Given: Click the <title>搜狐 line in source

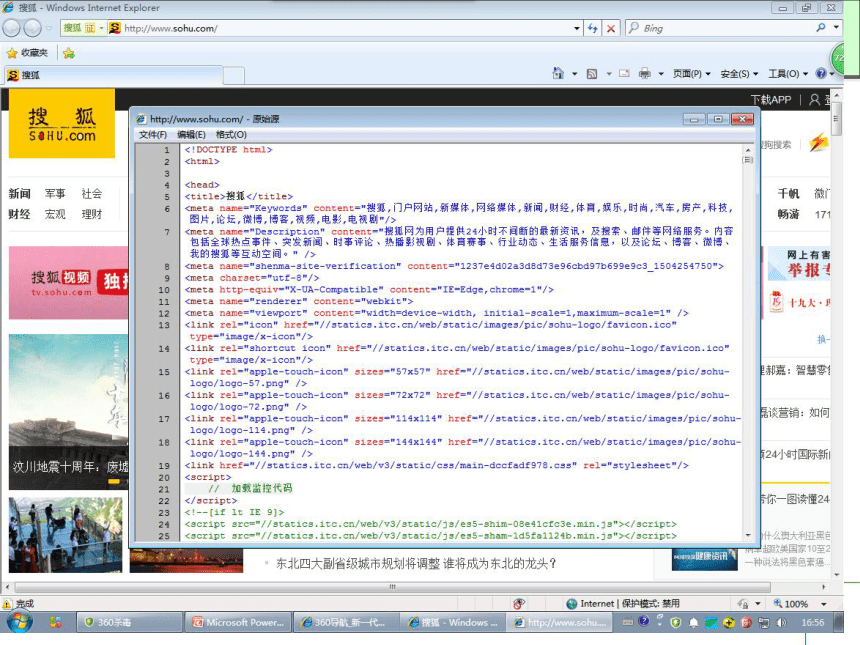Looking at the screenshot, I should pyautogui.click(x=239, y=196).
